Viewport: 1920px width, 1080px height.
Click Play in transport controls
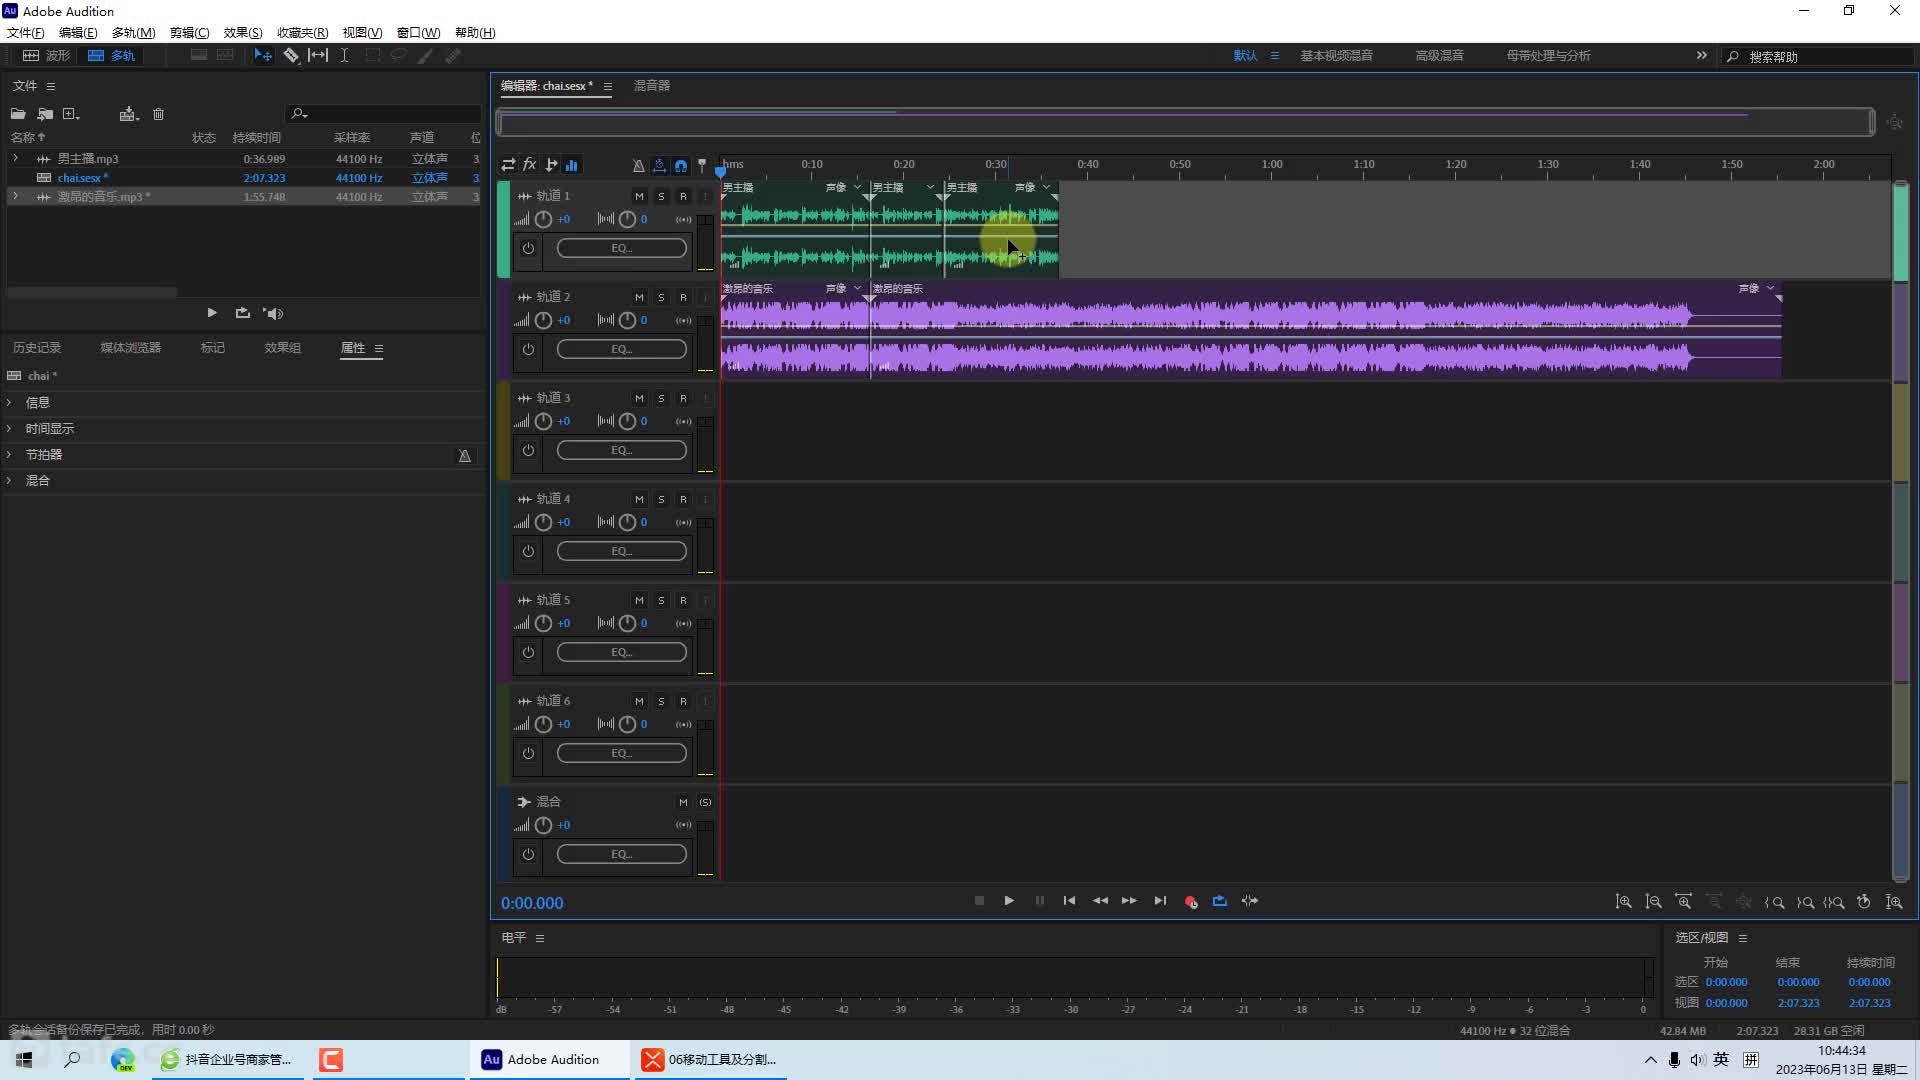pos(1009,901)
